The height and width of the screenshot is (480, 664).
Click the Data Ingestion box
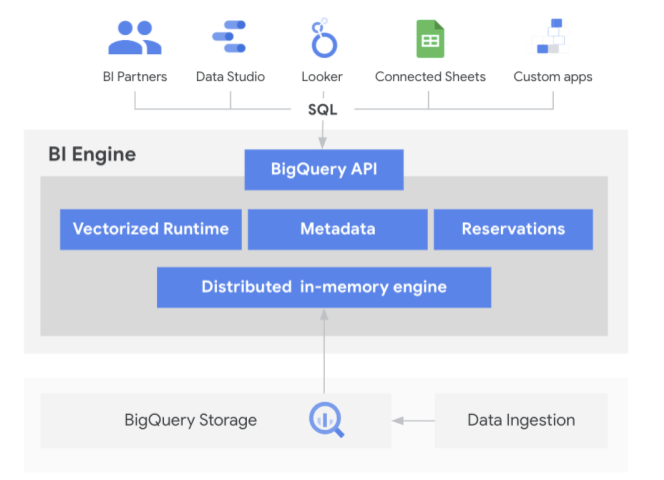[x=521, y=420]
